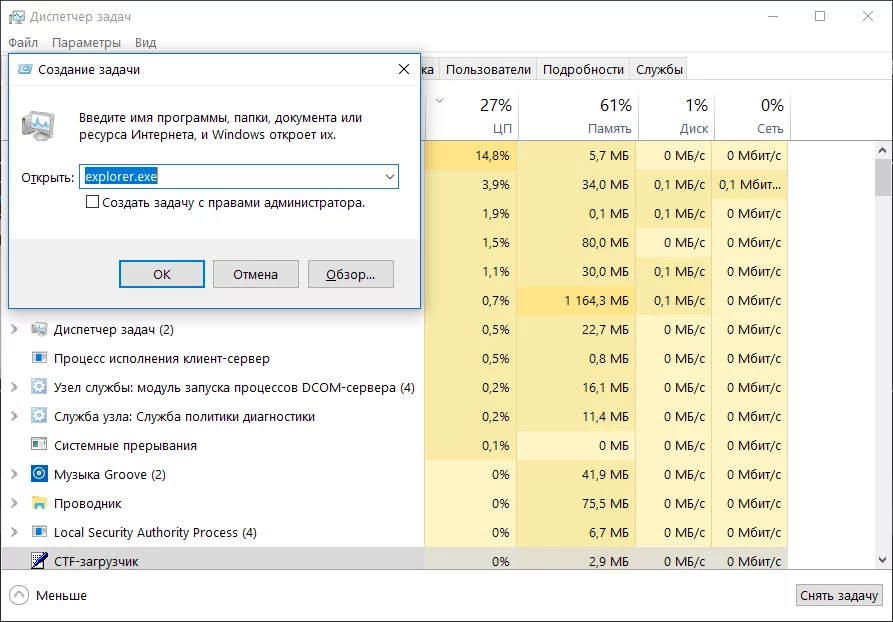The image size is (893, 622).
Task: Click the Проводник folder icon
Action: coord(39,504)
